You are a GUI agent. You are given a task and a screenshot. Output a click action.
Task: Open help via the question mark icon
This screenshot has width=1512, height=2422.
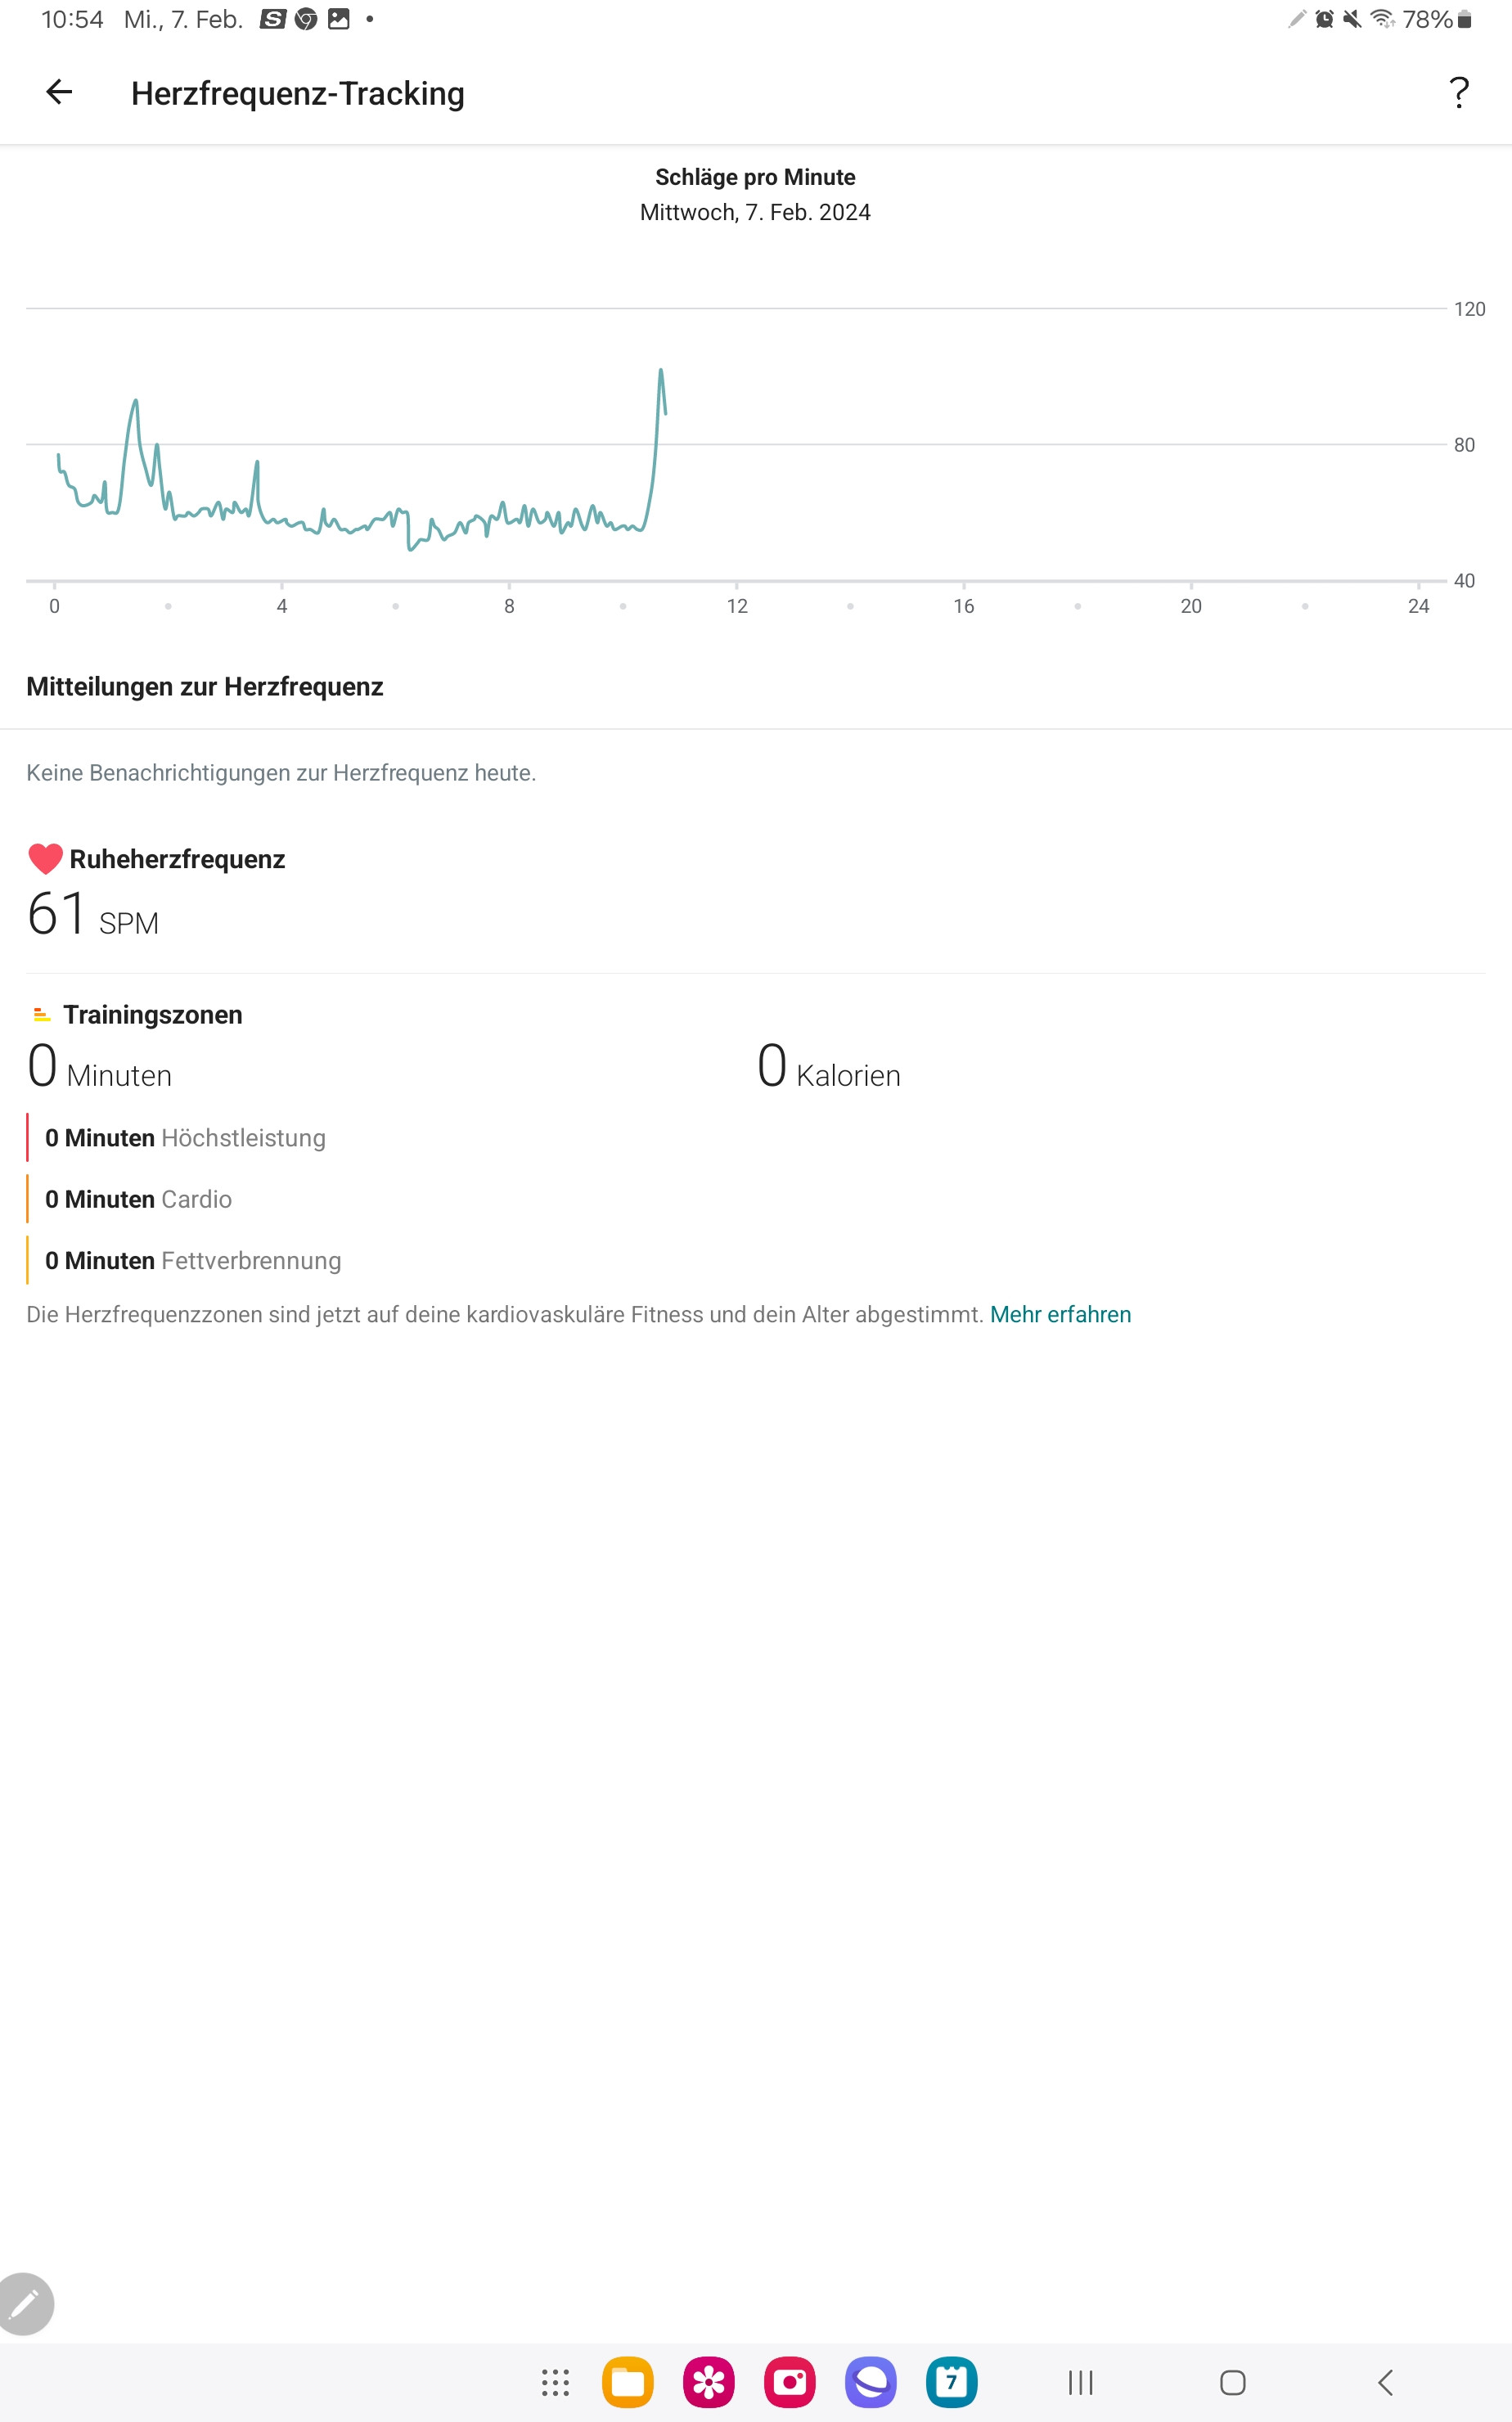pyautogui.click(x=1459, y=93)
